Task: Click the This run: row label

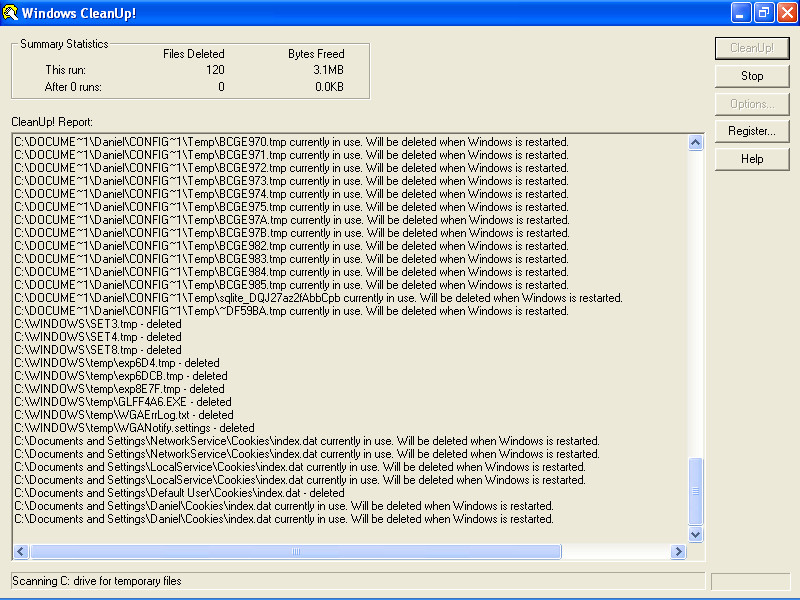Action: (x=65, y=70)
